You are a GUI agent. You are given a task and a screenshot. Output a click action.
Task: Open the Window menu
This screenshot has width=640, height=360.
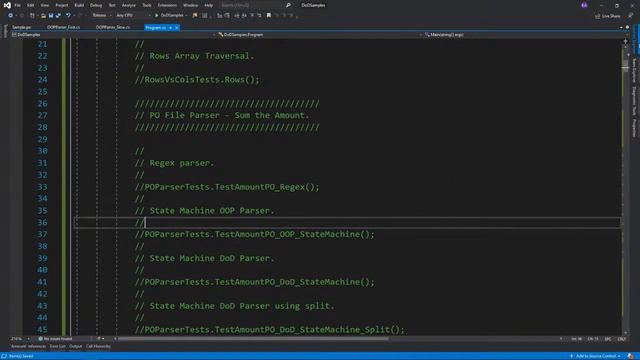(190, 5)
